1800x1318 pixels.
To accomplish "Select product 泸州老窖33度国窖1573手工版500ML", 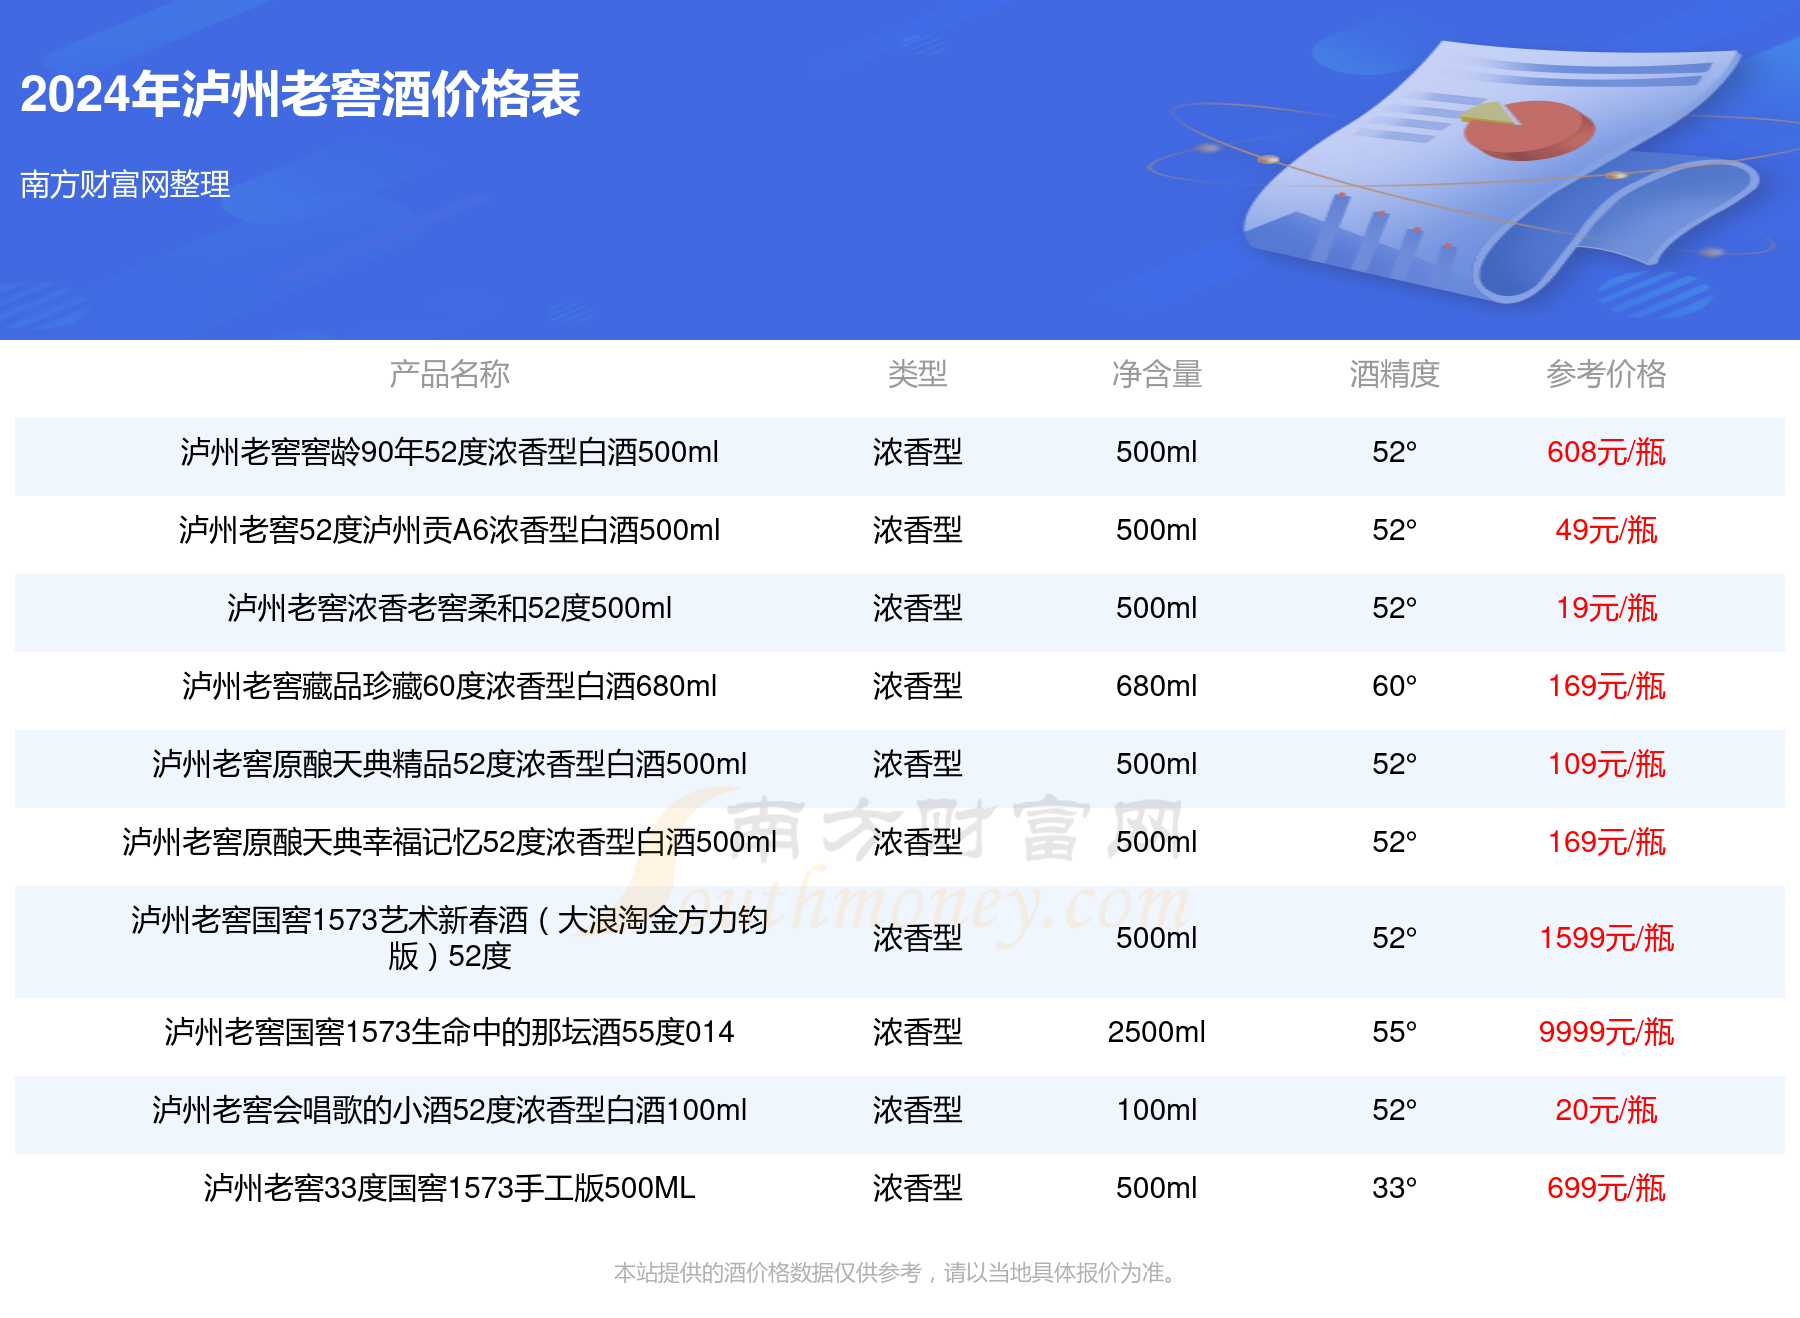I will (x=449, y=1188).
